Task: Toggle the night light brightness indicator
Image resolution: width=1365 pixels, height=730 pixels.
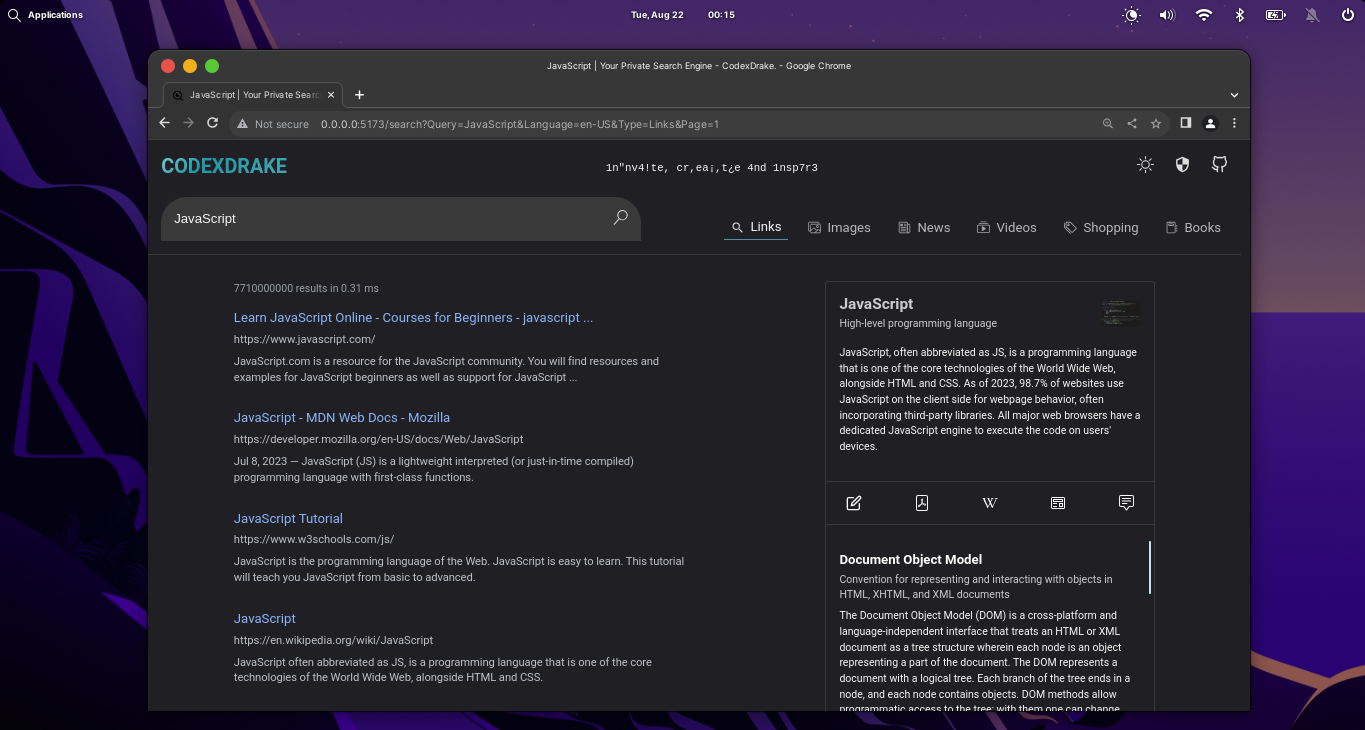Action: tap(1131, 15)
